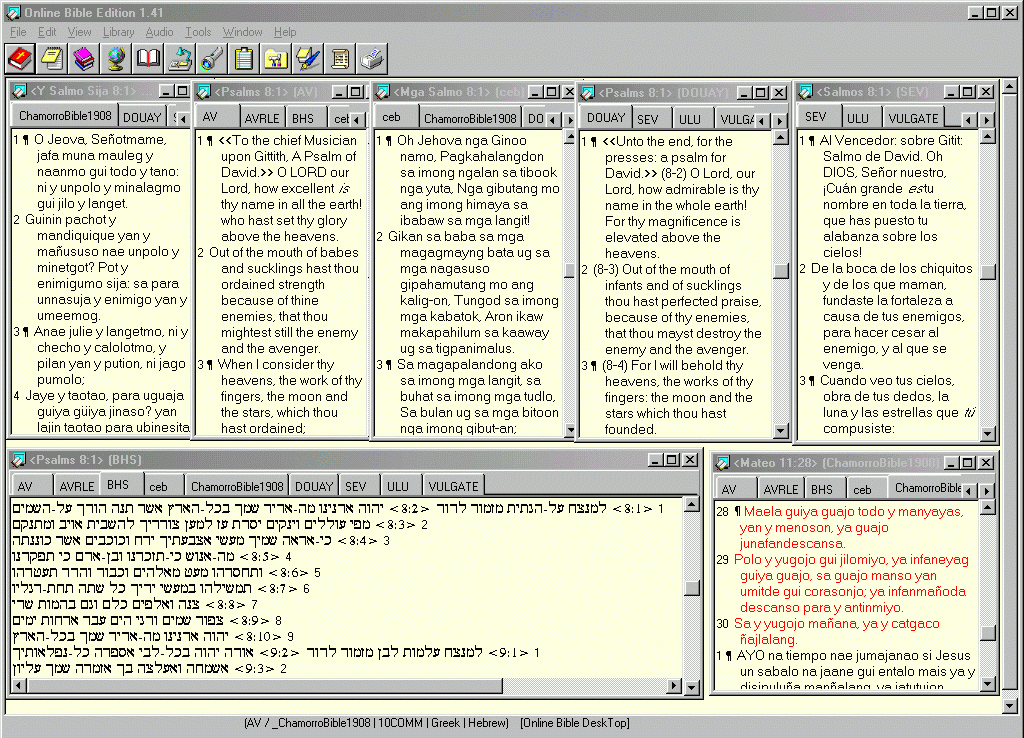
Task: Click verse "Maela guiya guajo todo y manyayas"
Action: coord(853,512)
